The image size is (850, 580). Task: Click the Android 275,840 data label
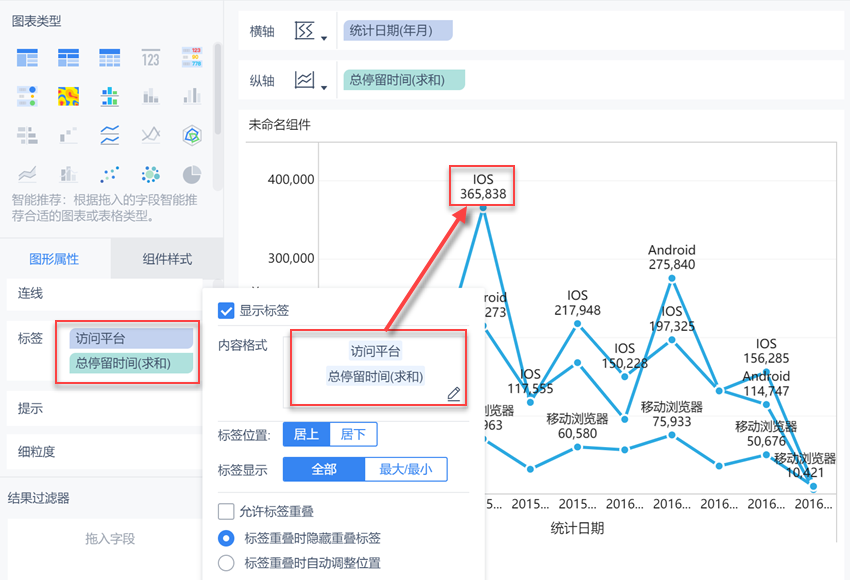(x=672, y=257)
